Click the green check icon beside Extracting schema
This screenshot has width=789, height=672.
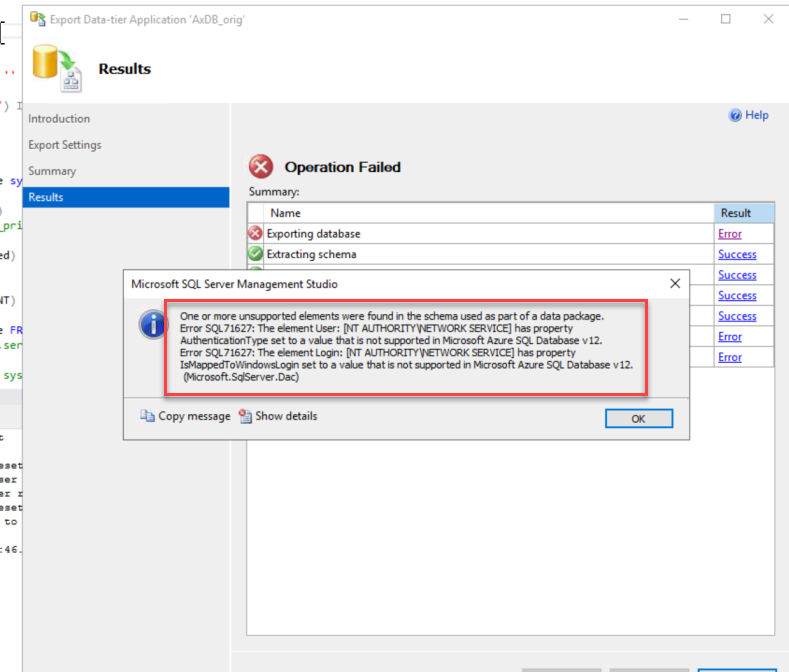coord(256,254)
